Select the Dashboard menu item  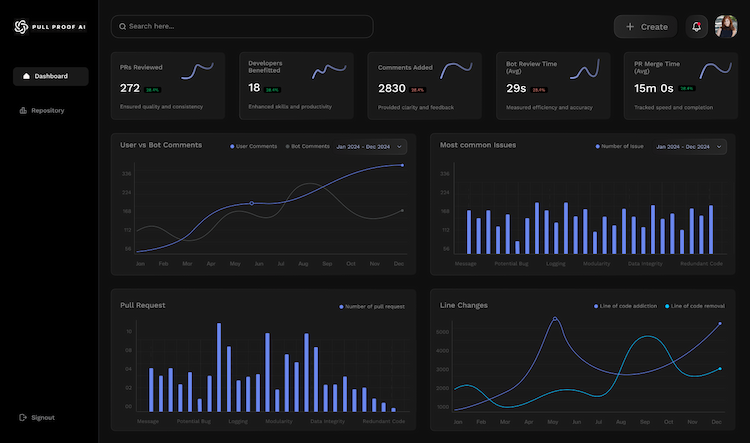(50, 76)
